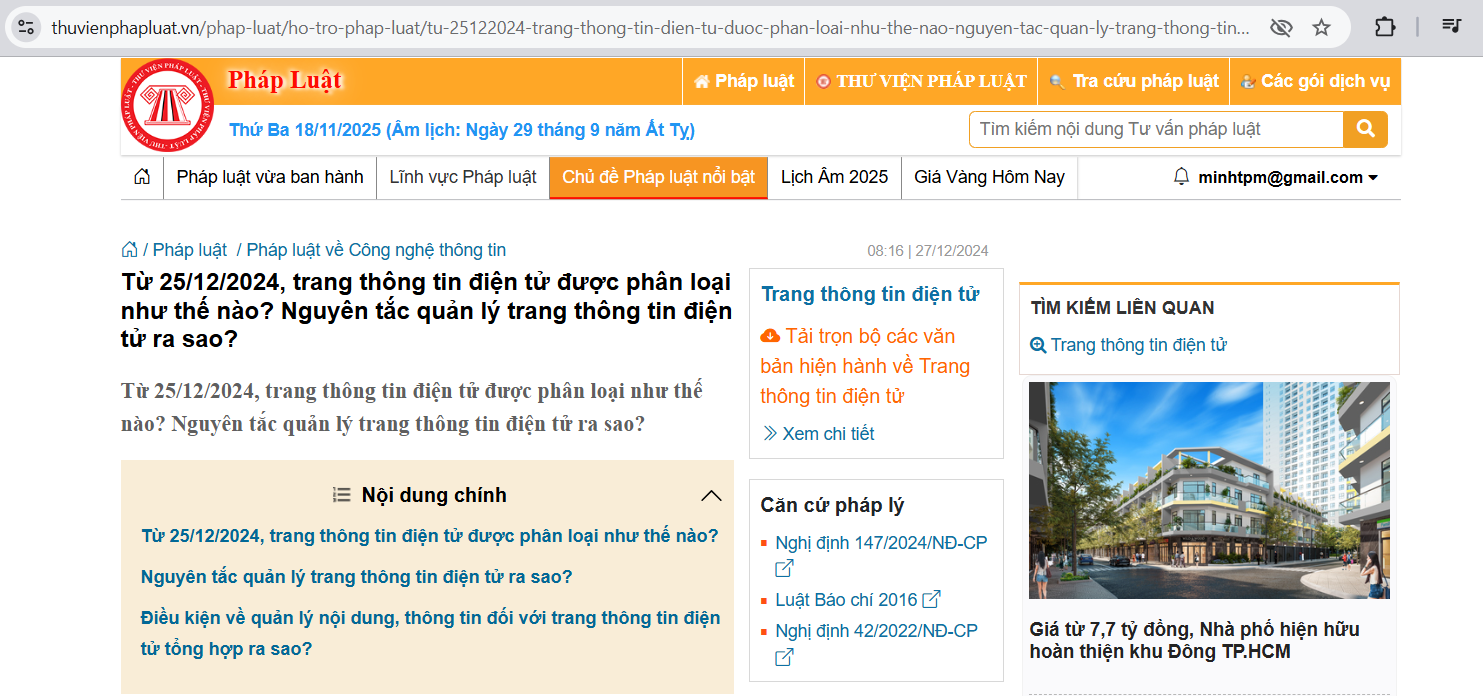Open the browser media control icon
The height and width of the screenshot is (696, 1483).
1451,27
